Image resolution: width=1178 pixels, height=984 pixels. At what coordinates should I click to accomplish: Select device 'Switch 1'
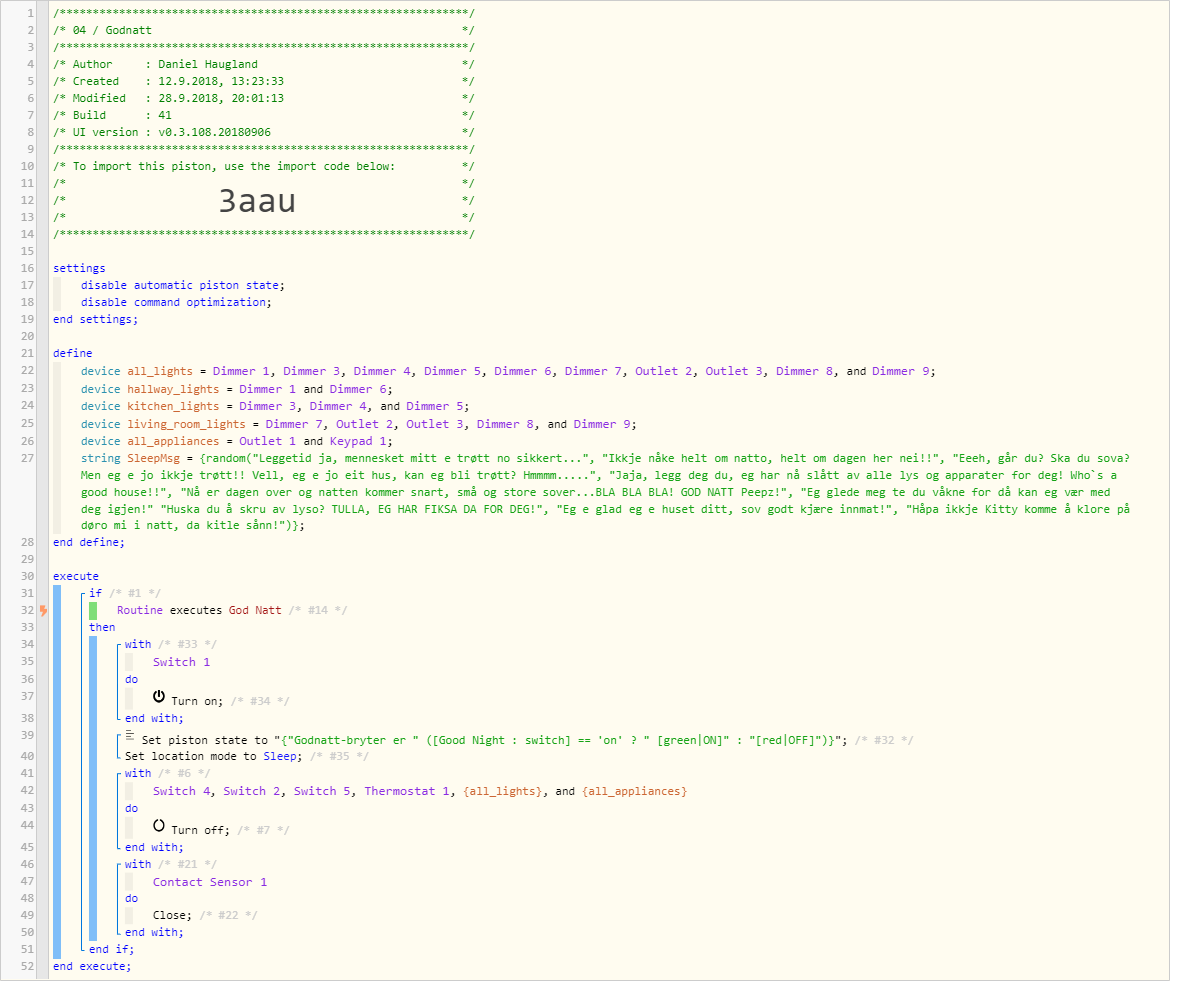181,664
